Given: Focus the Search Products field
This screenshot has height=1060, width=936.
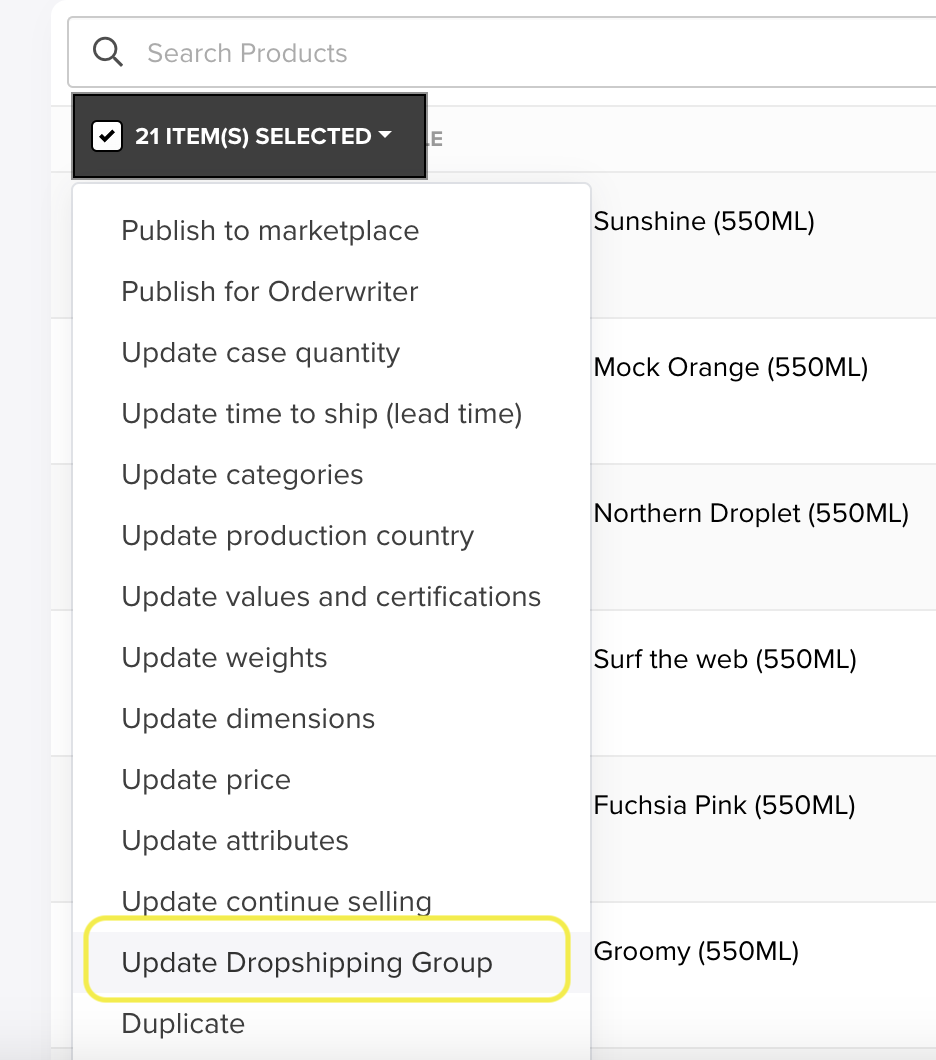Looking at the screenshot, I should click(501, 53).
